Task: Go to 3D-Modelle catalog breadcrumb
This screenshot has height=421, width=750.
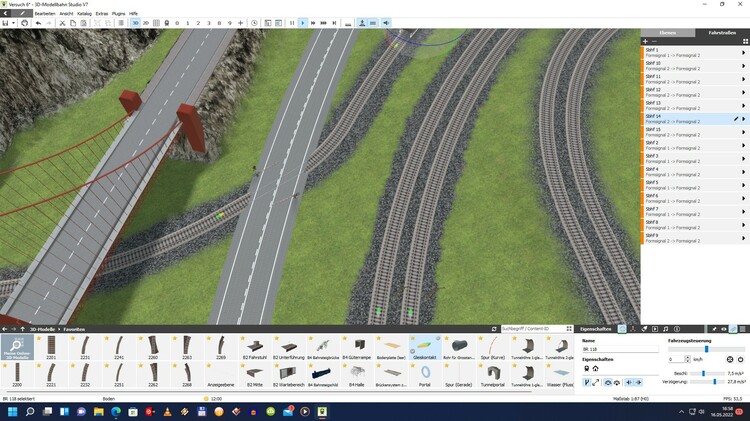Action: point(42,329)
